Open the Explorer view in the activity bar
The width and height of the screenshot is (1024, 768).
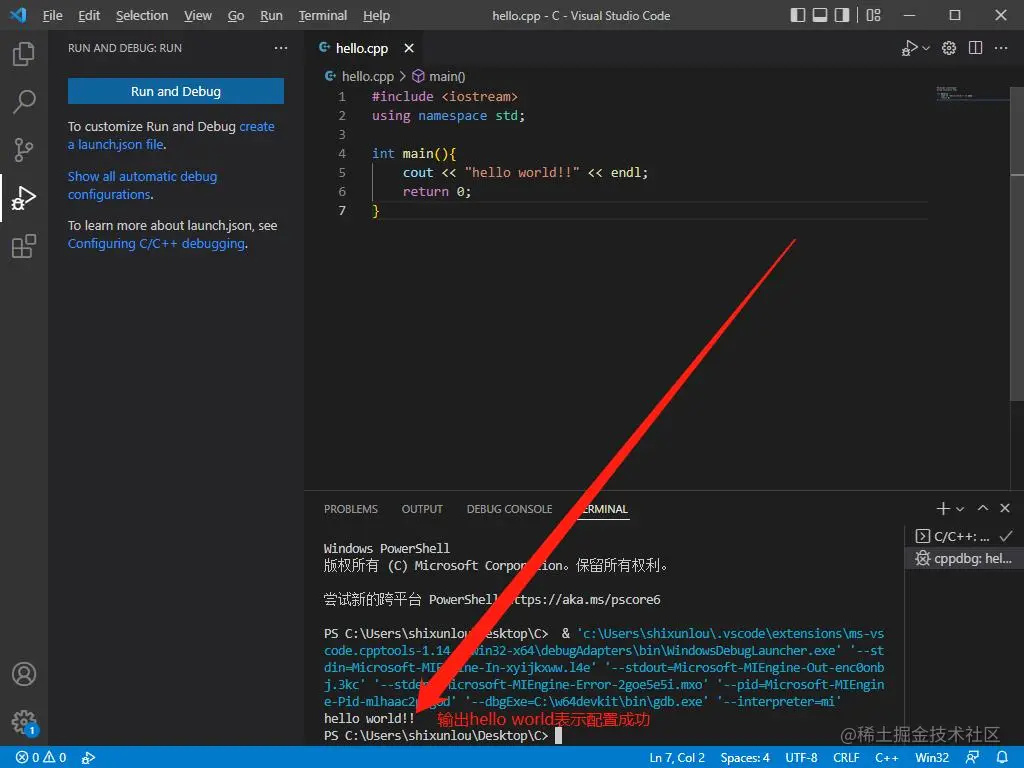[24, 53]
